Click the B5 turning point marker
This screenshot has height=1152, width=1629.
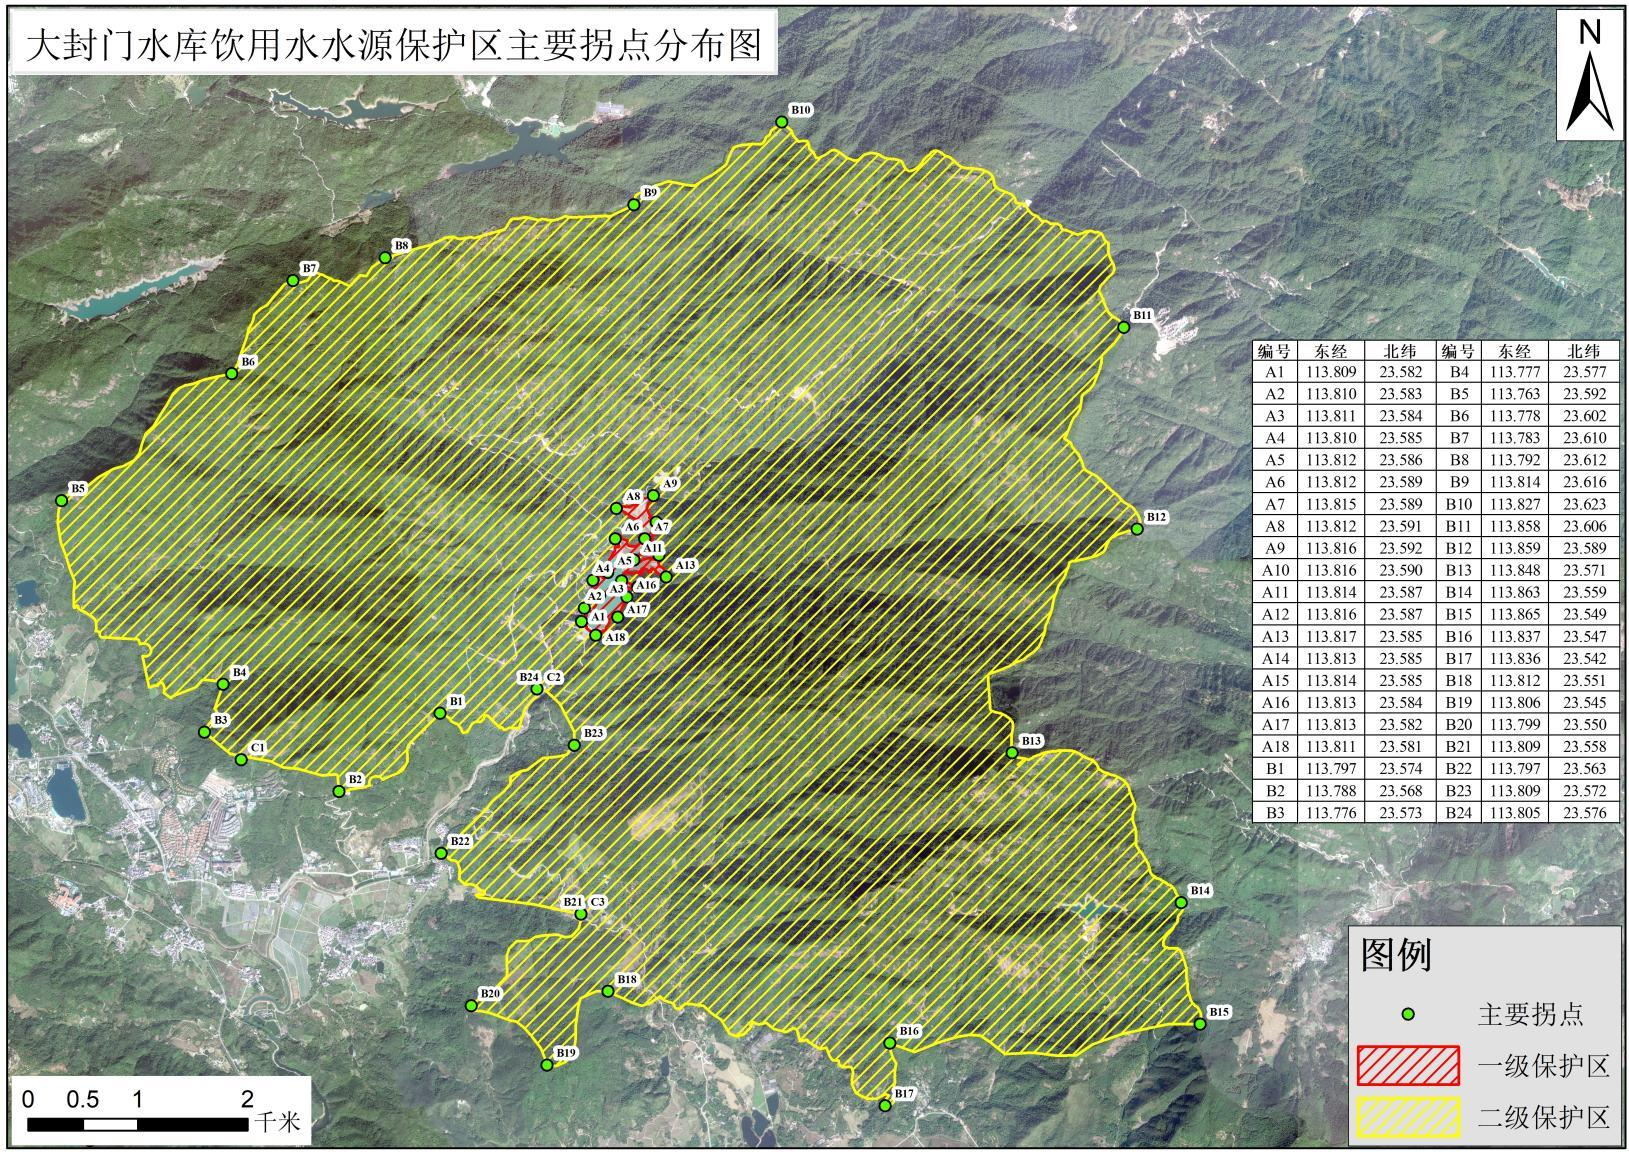[x=61, y=500]
